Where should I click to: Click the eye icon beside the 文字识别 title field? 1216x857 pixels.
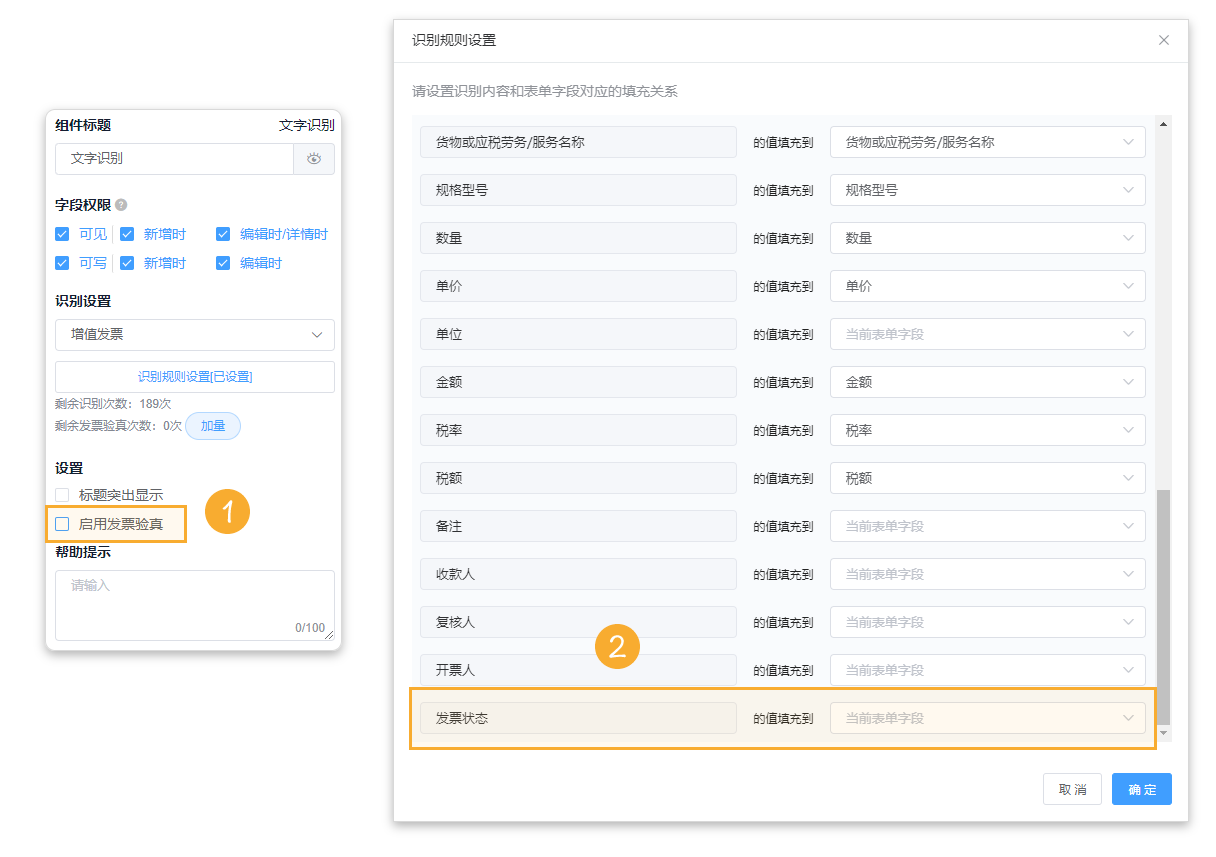click(x=314, y=159)
